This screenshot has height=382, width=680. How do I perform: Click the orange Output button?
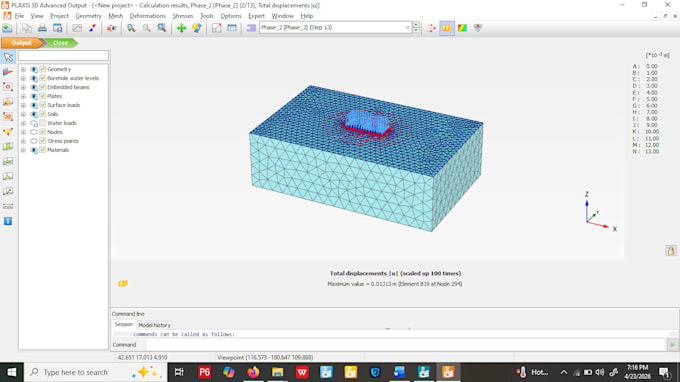[x=22, y=43]
